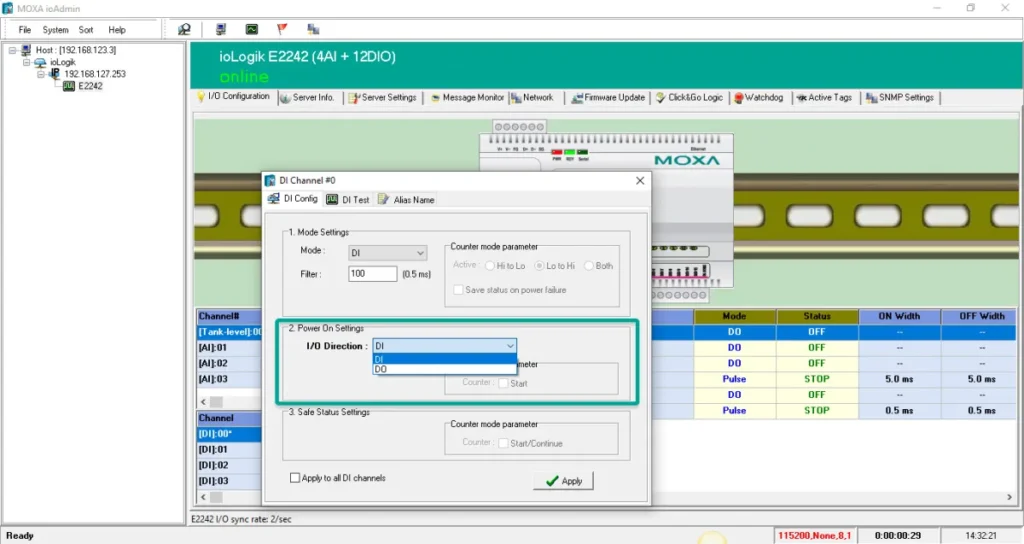Click the I/O Direction combo box
Viewport: 1024px width, 544px height.
pos(445,345)
